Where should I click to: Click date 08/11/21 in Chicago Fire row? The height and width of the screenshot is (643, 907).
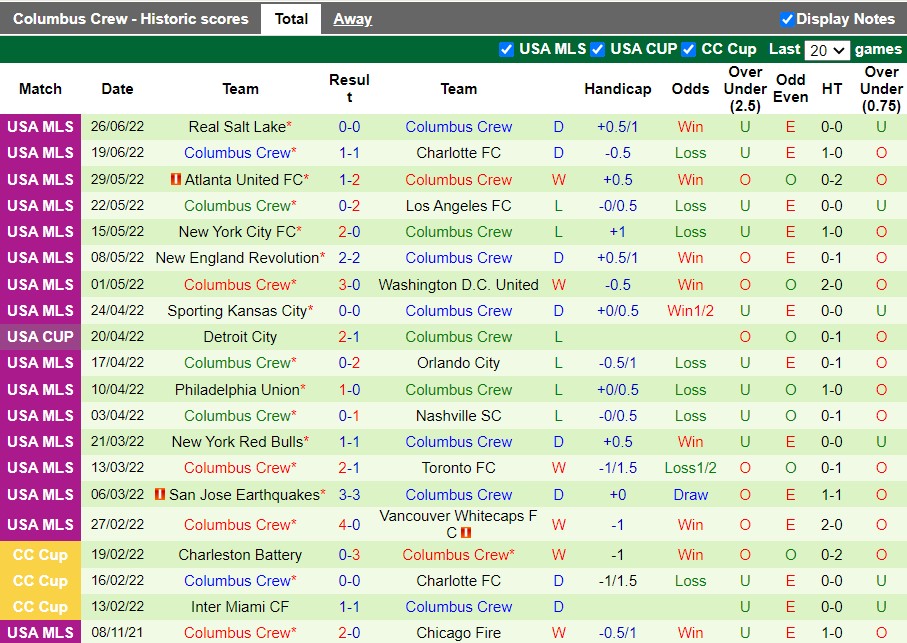[117, 633]
